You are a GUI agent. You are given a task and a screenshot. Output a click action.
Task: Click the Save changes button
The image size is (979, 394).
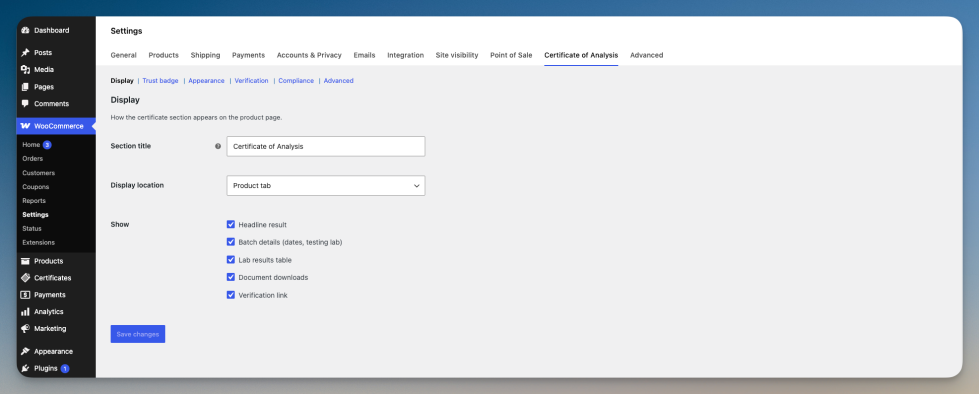tap(138, 334)
